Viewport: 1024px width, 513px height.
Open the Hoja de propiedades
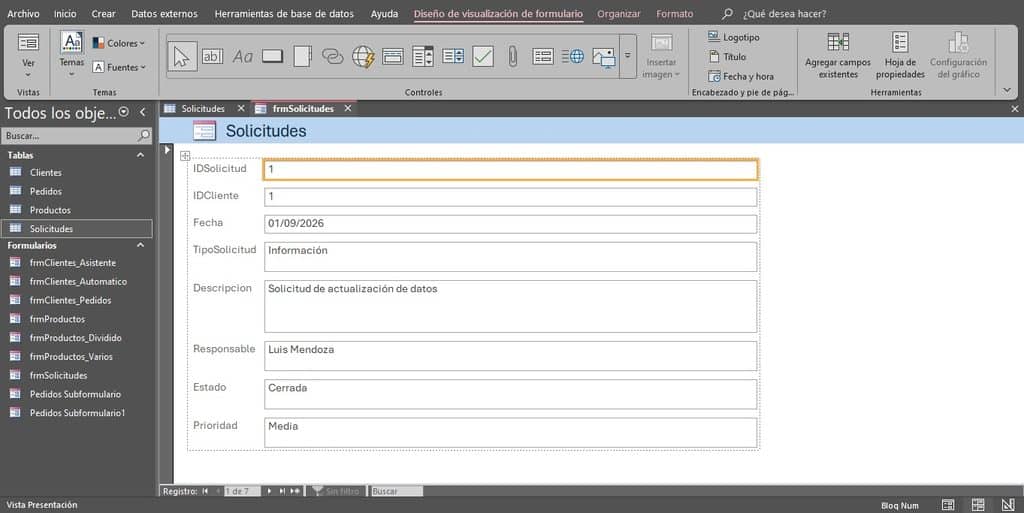point(900,56)
